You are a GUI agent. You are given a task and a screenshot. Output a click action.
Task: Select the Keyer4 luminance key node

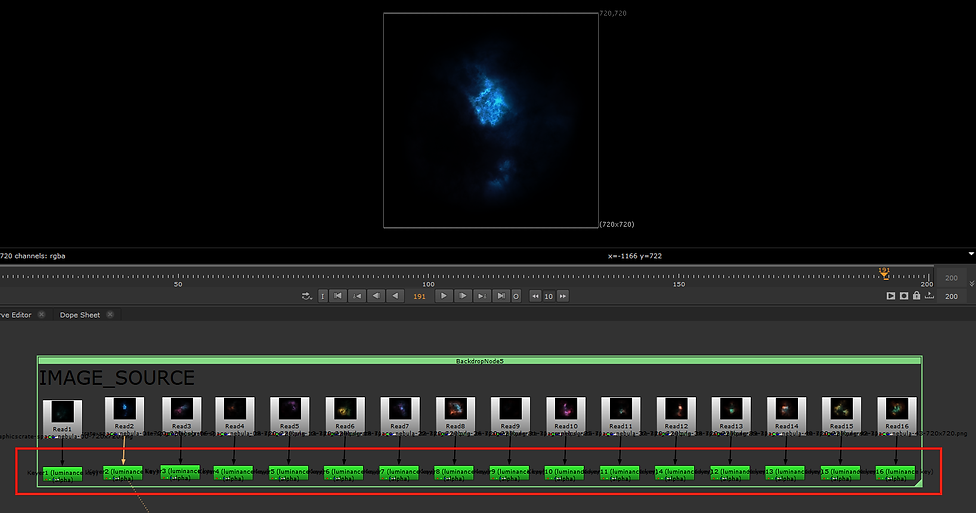click(233, 473)
